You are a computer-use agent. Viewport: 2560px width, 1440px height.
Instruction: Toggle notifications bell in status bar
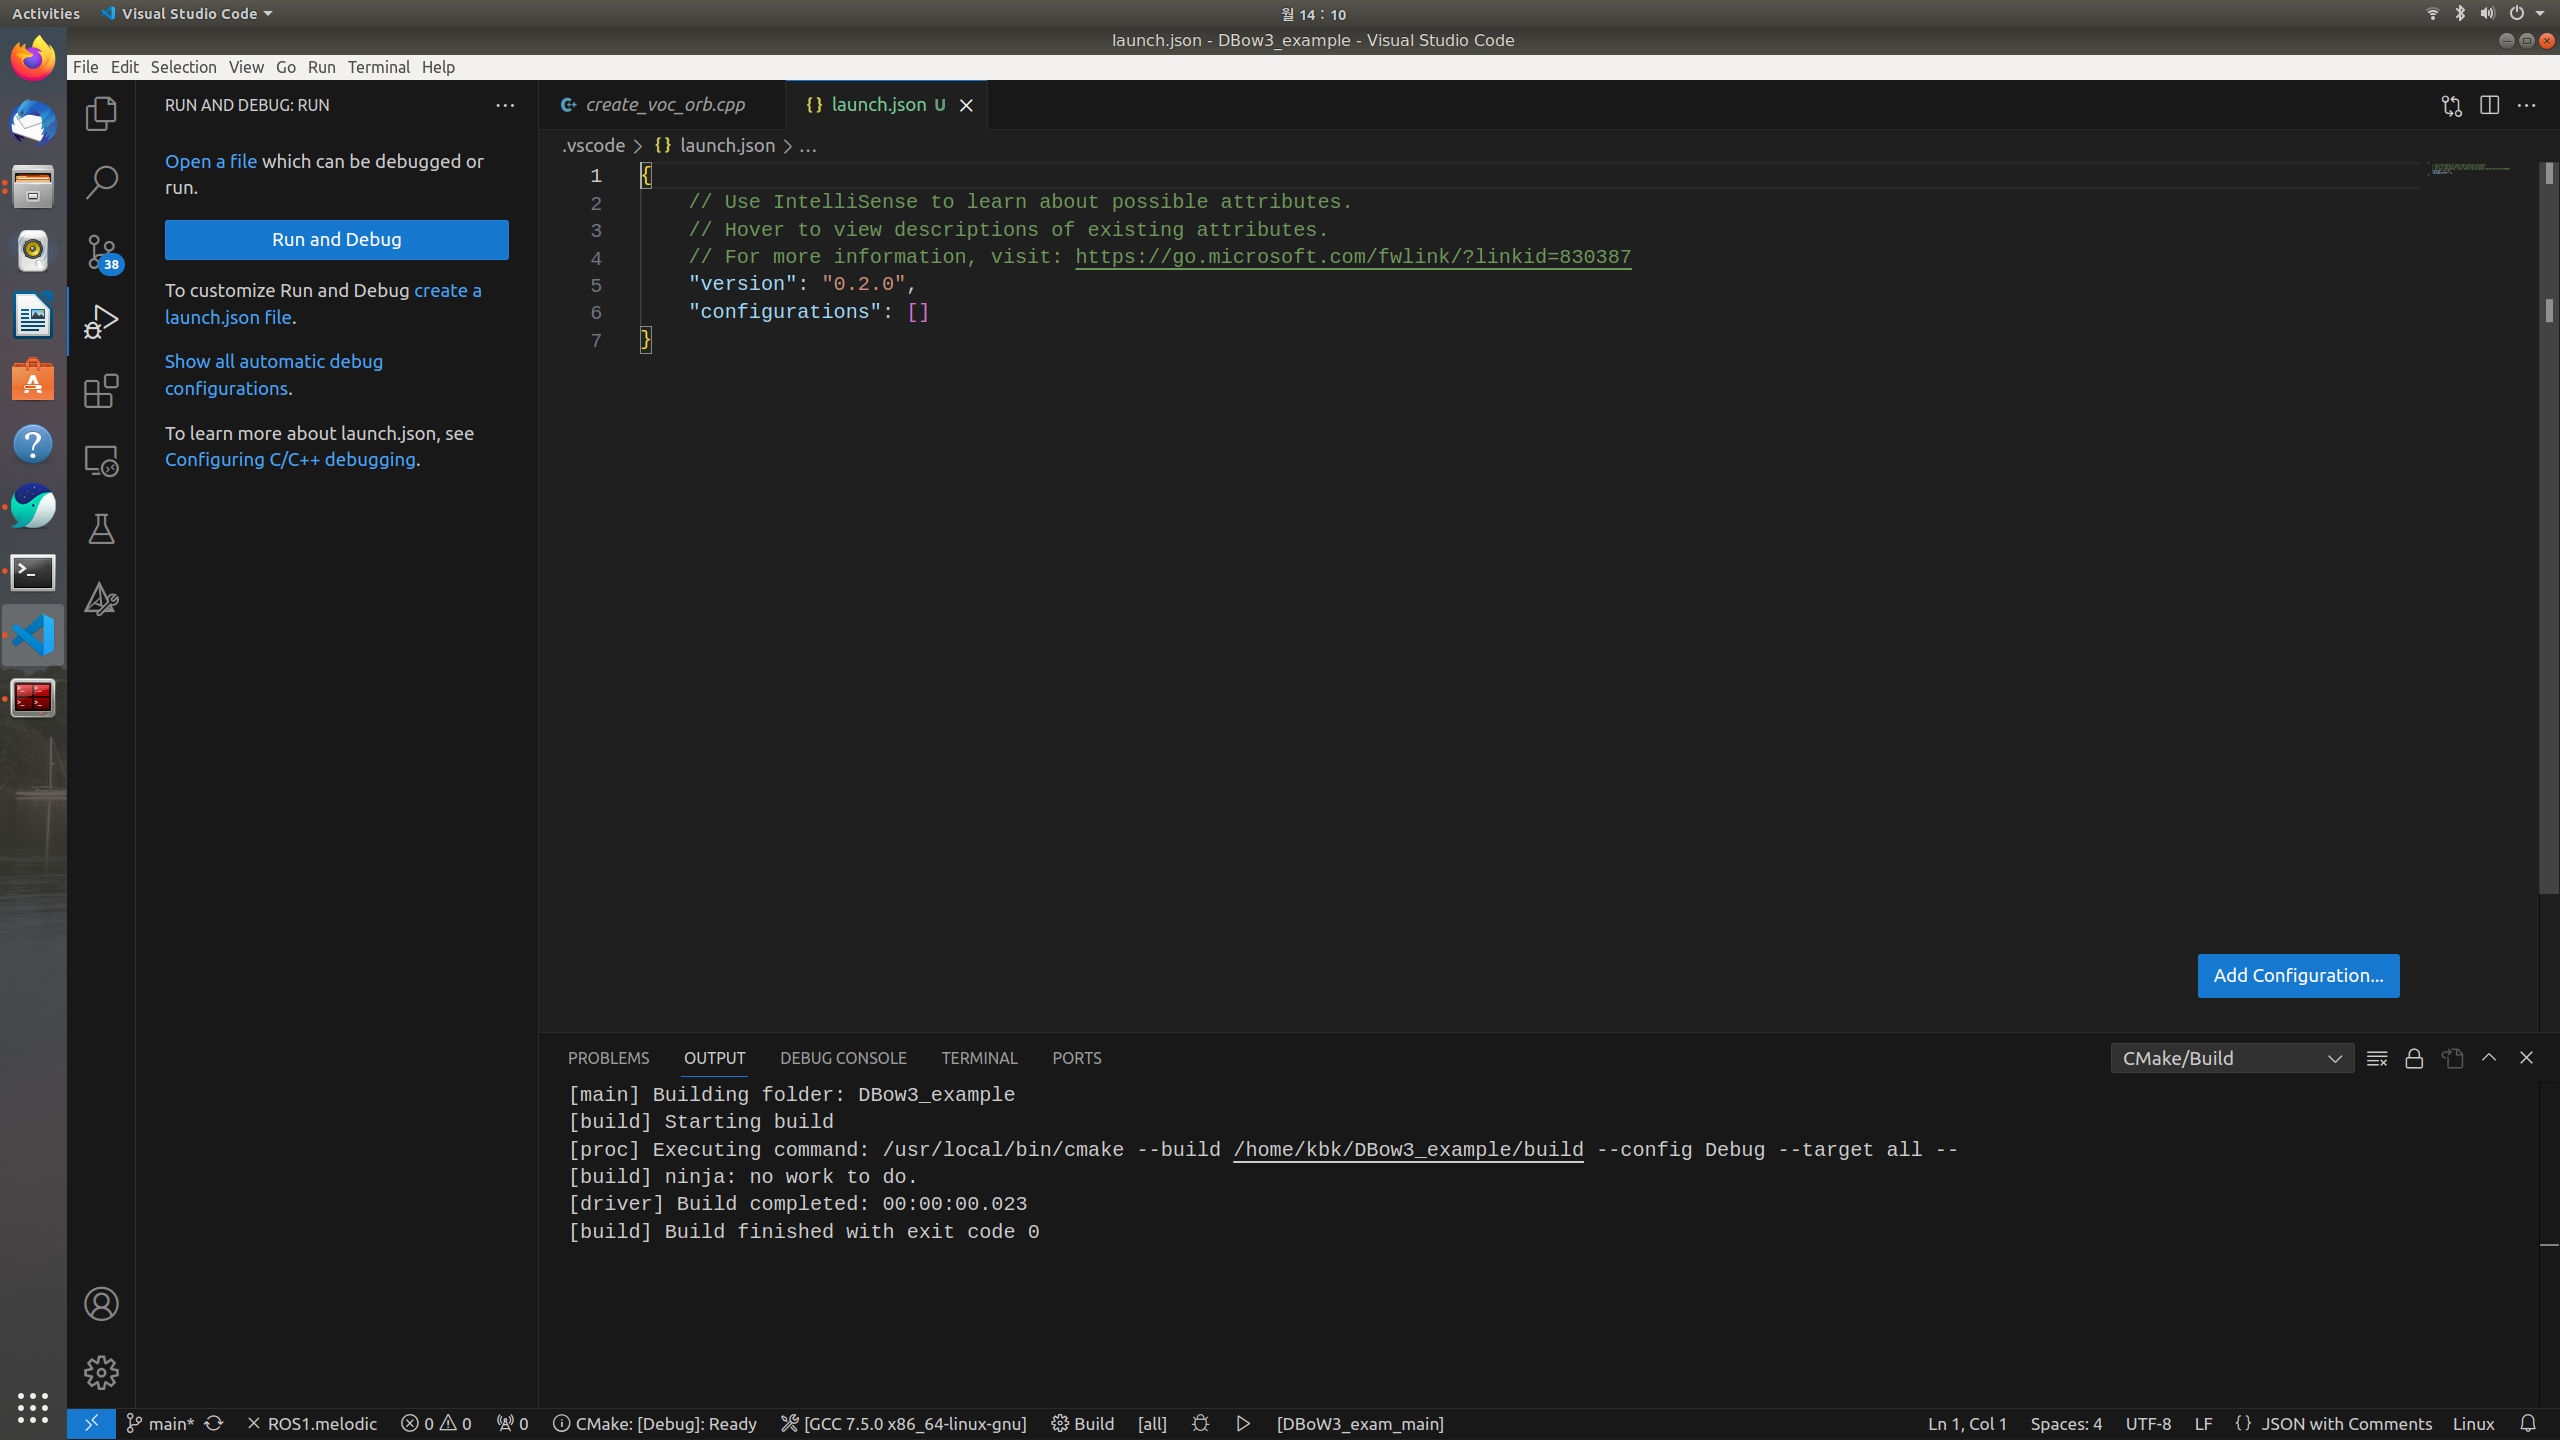click(2528, 1423)
